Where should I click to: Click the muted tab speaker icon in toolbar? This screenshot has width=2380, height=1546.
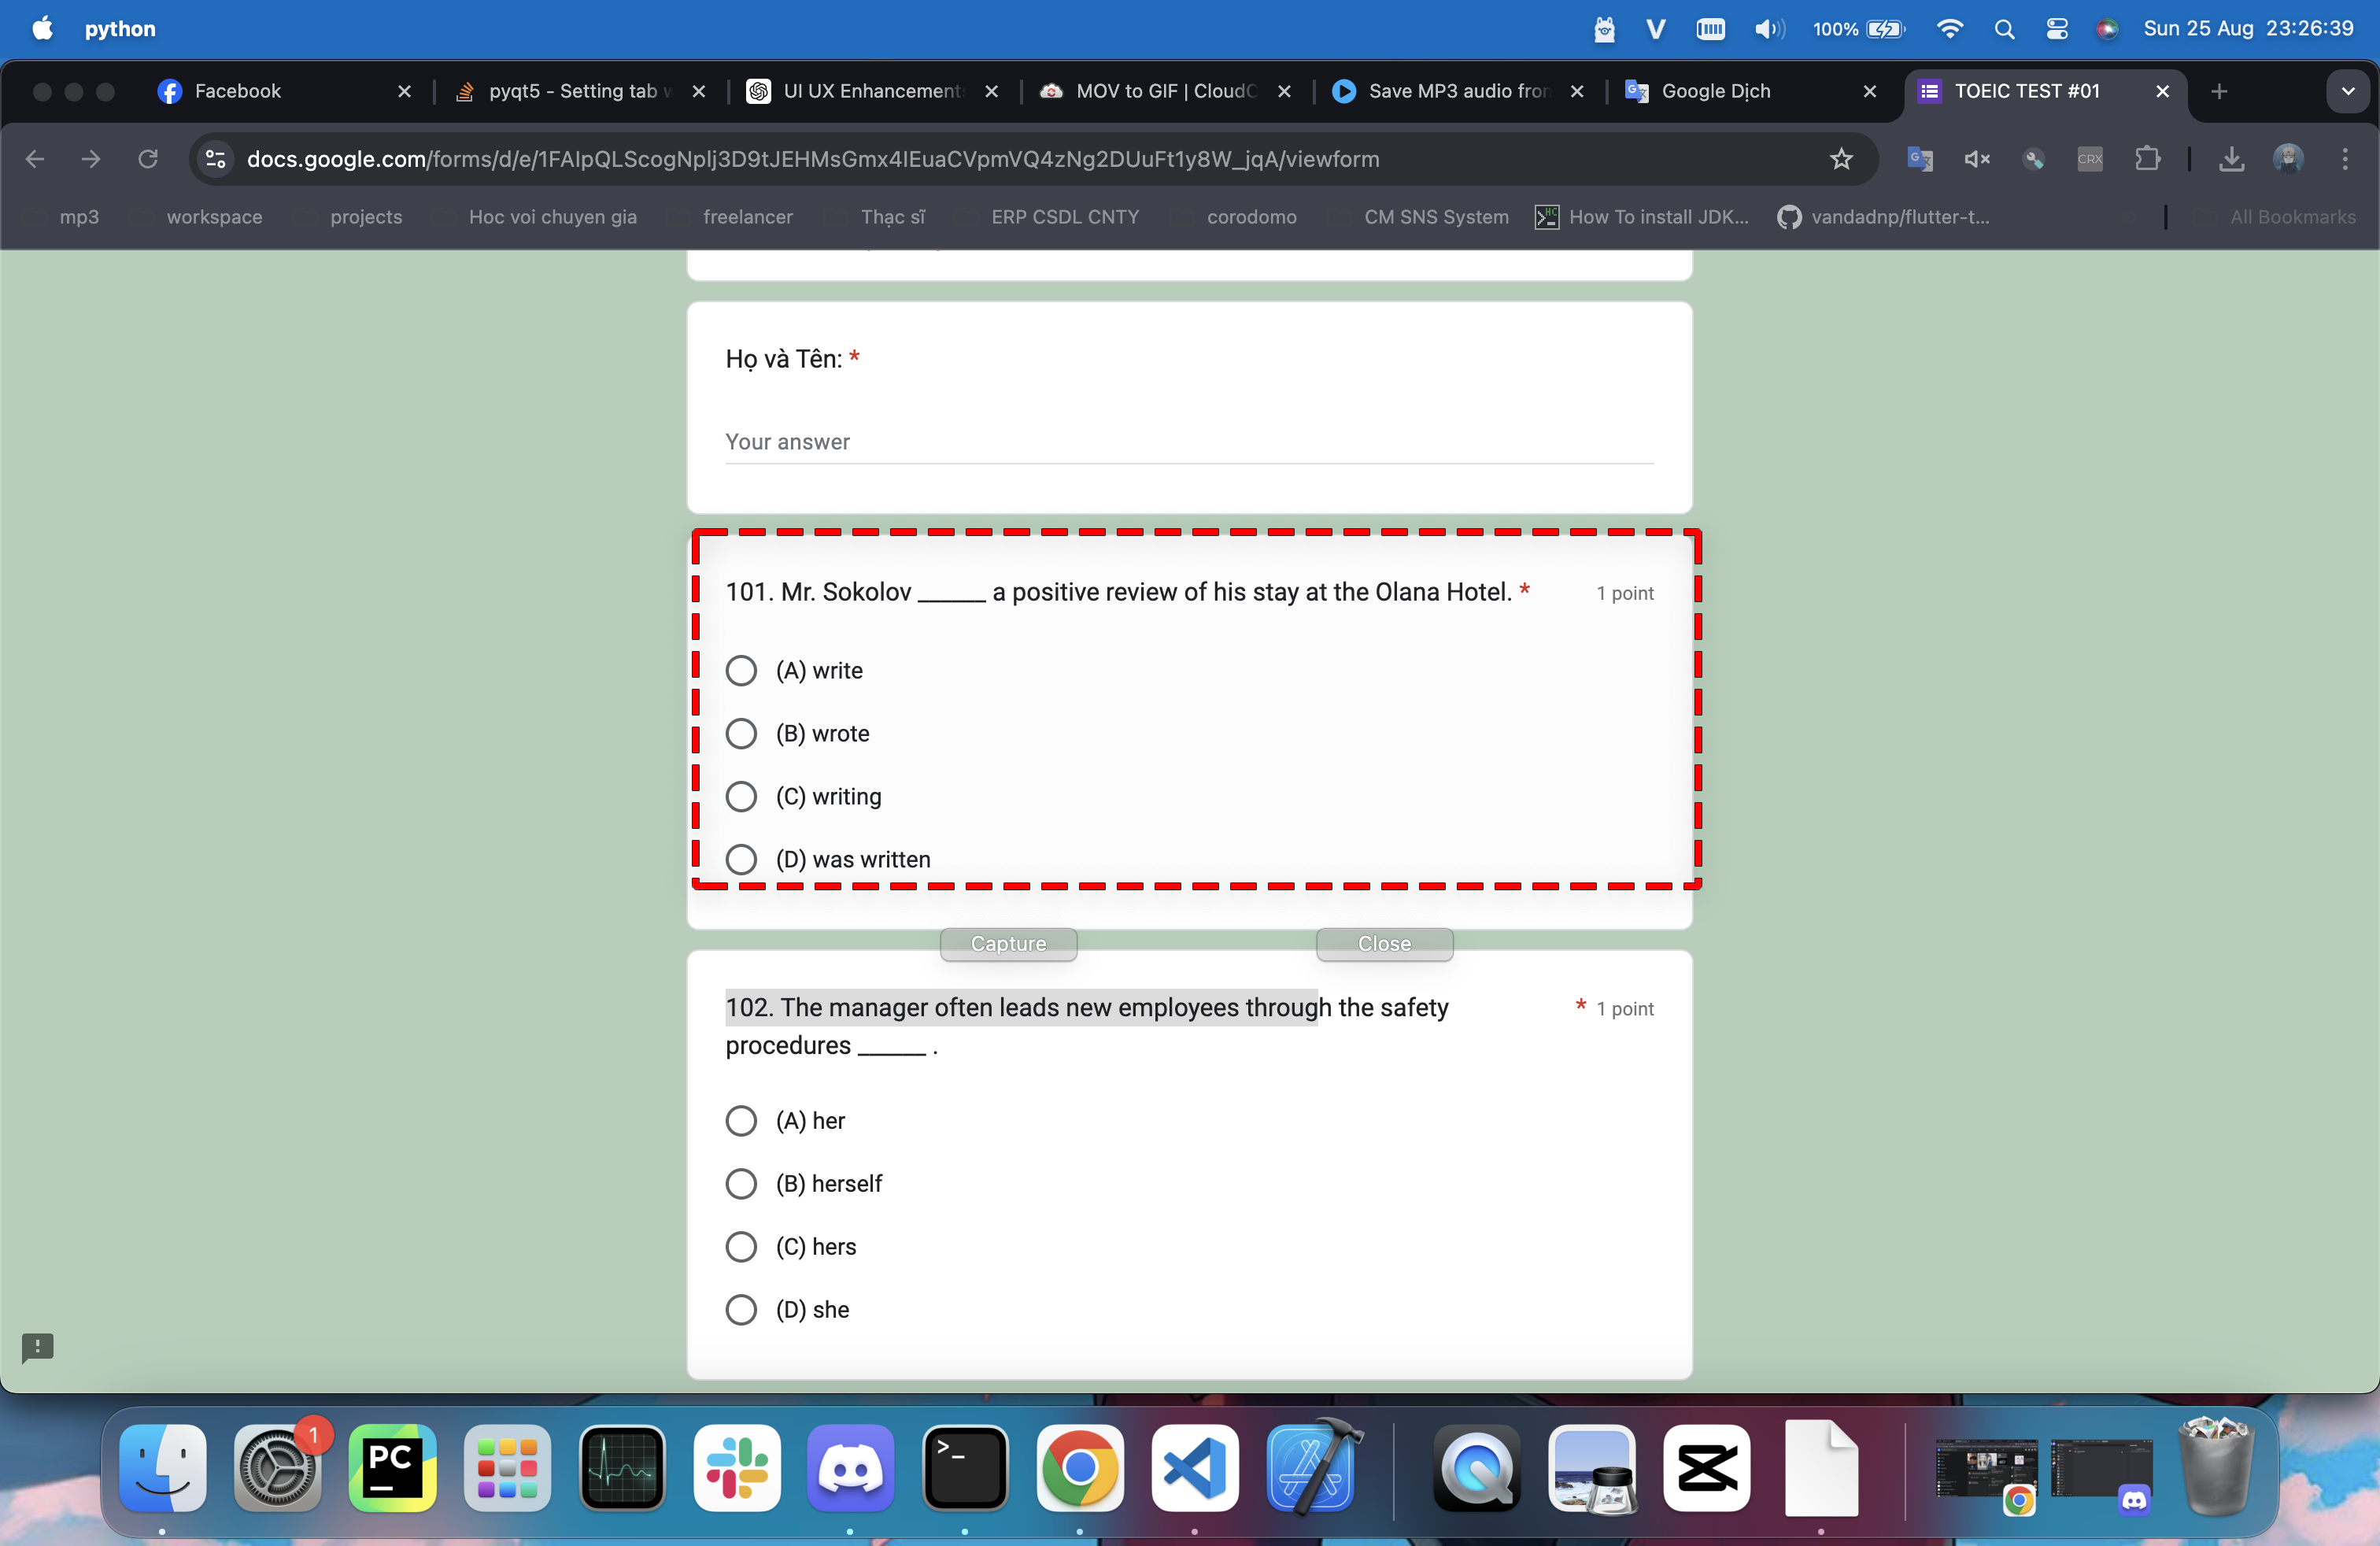[1976, 159]
